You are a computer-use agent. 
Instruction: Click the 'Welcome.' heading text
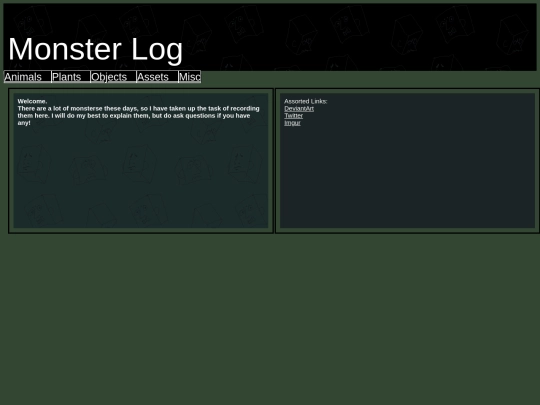(32, 101)
